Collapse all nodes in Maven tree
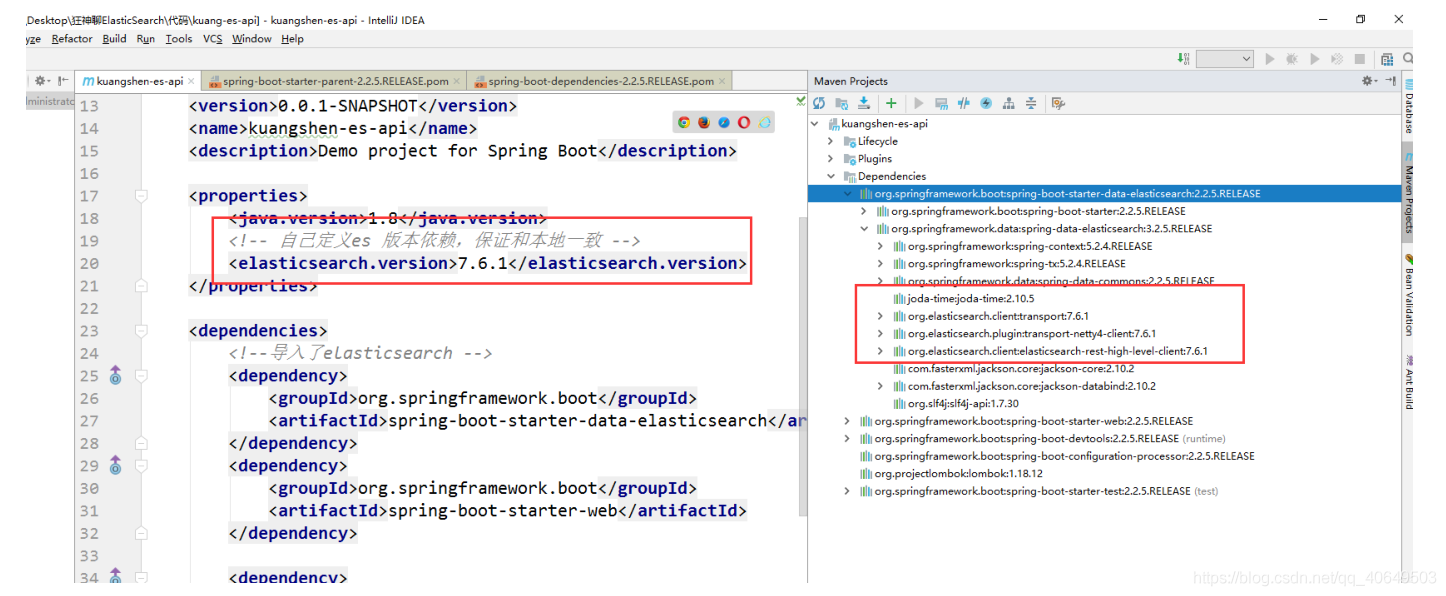 [1031, 103]
